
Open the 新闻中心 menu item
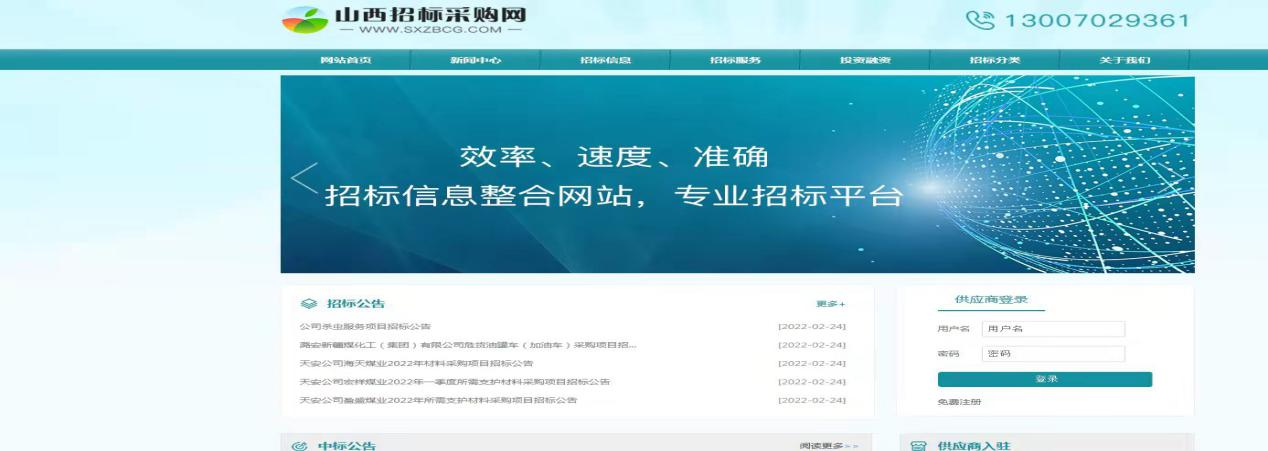pos(475,60)
